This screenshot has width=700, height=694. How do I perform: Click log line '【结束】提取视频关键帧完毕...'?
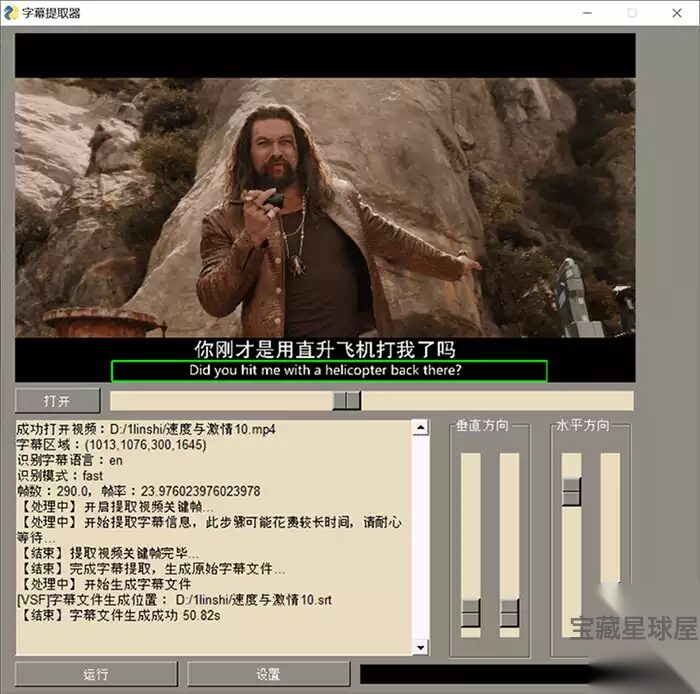(x=108, y=553)
